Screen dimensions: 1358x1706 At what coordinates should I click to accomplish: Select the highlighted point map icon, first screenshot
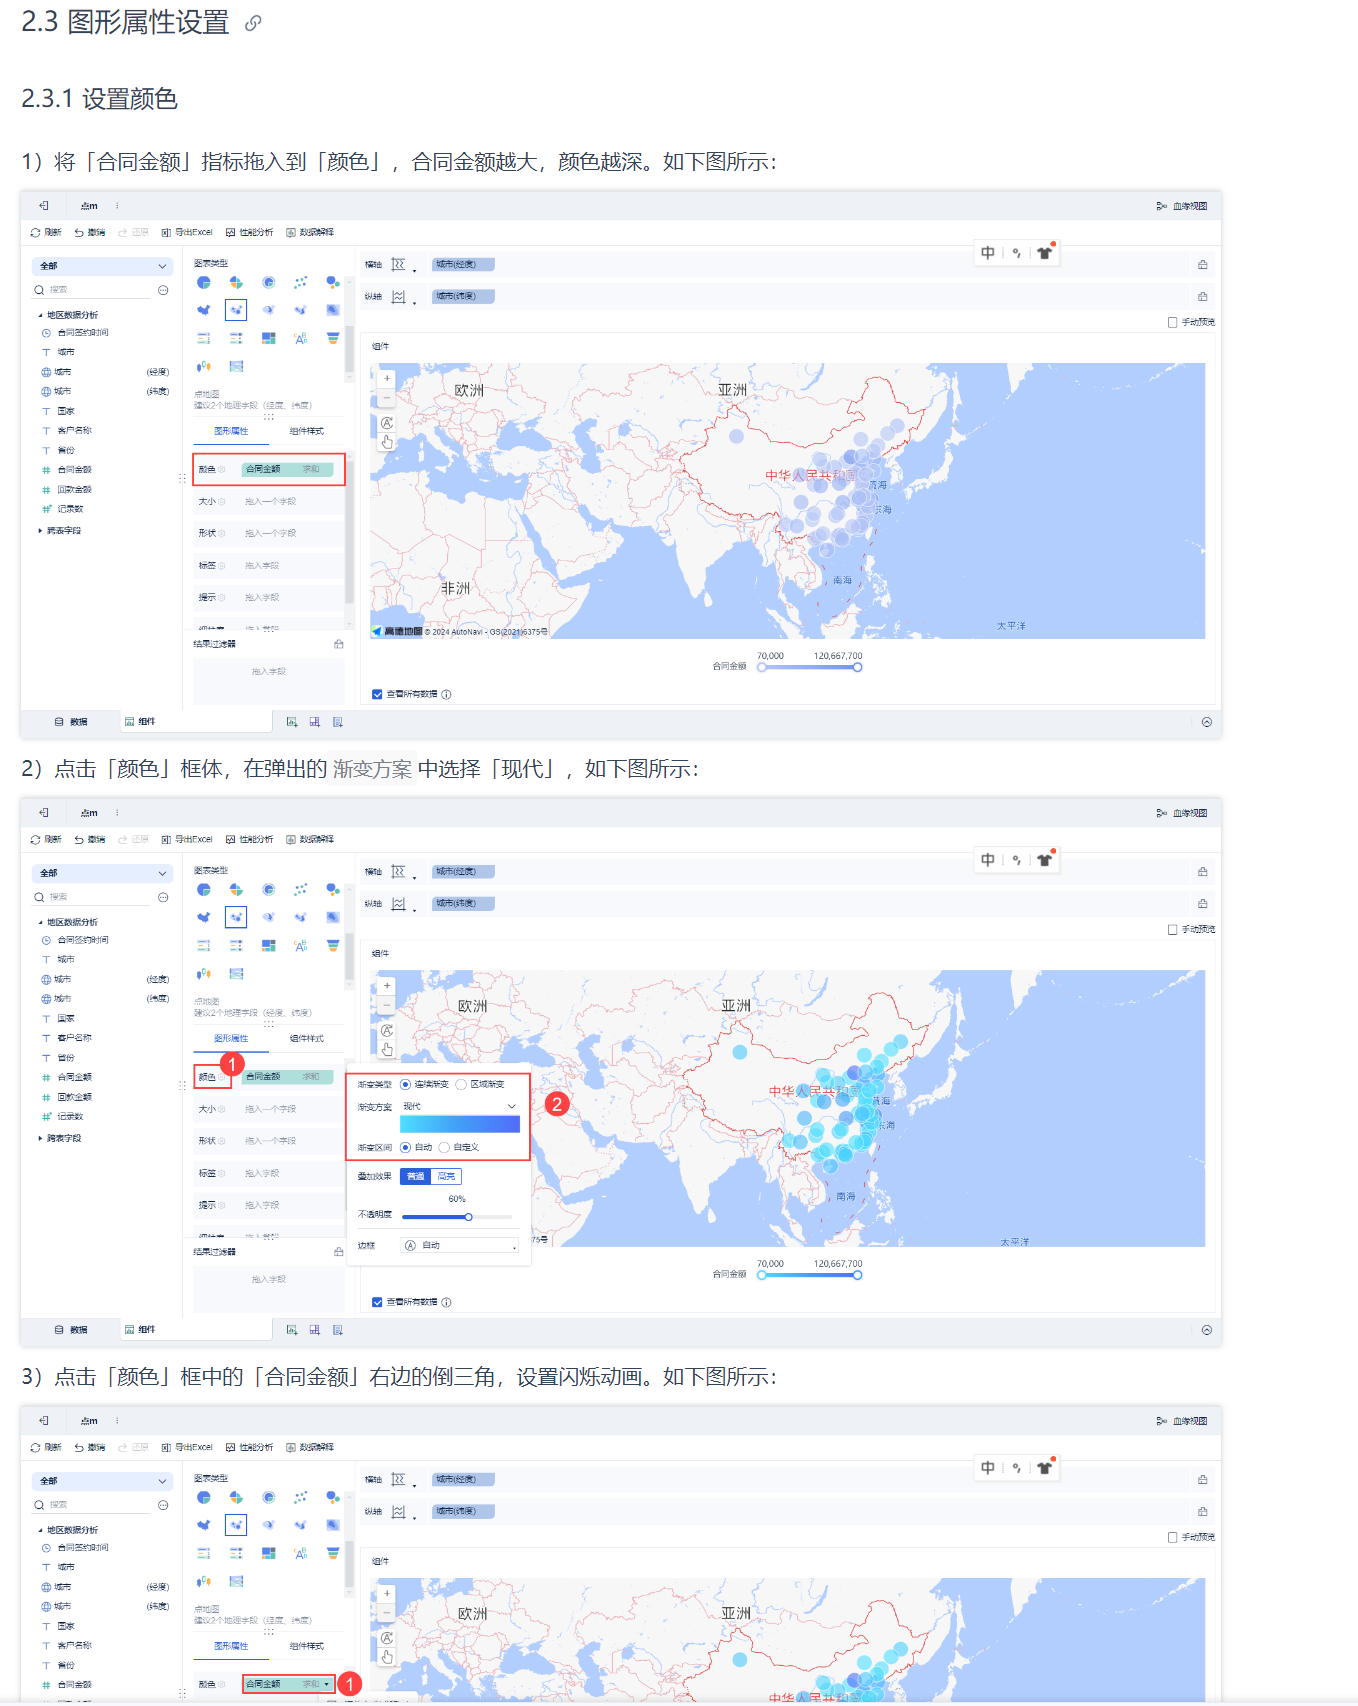point(236,310)
